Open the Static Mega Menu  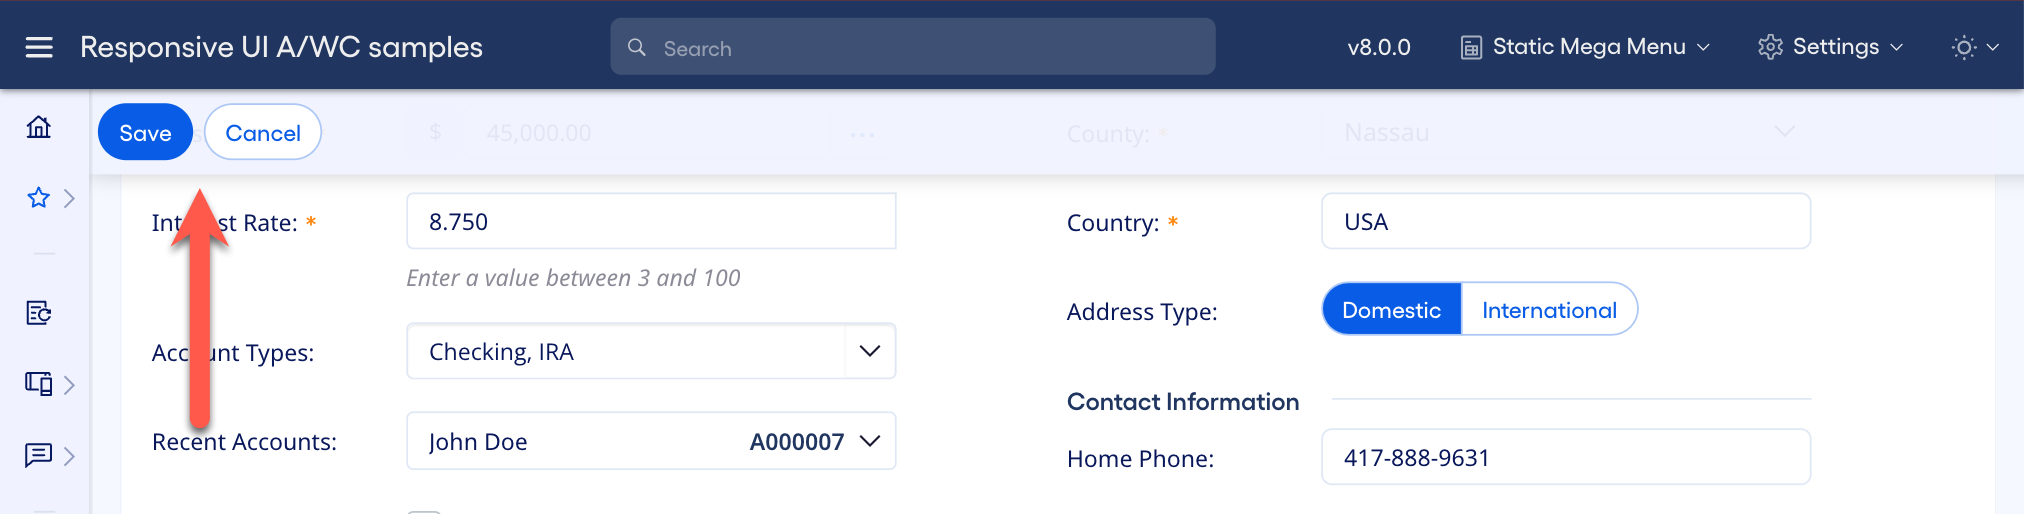(x=1587, y=47)
